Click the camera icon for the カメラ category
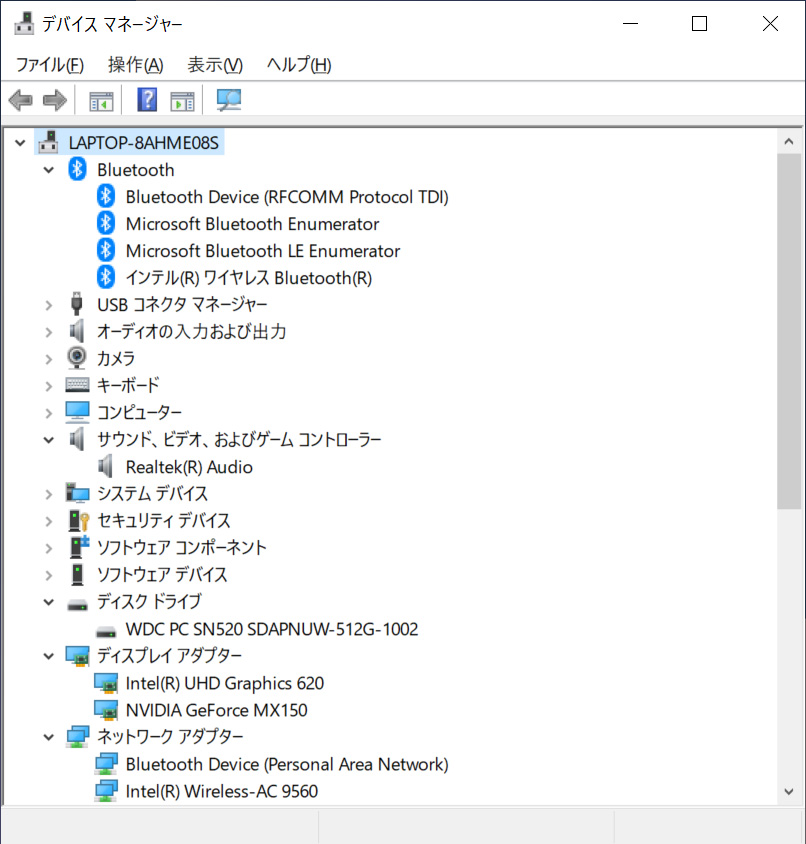This screenshot has width=806, height=844. click(x=77, y=357)
